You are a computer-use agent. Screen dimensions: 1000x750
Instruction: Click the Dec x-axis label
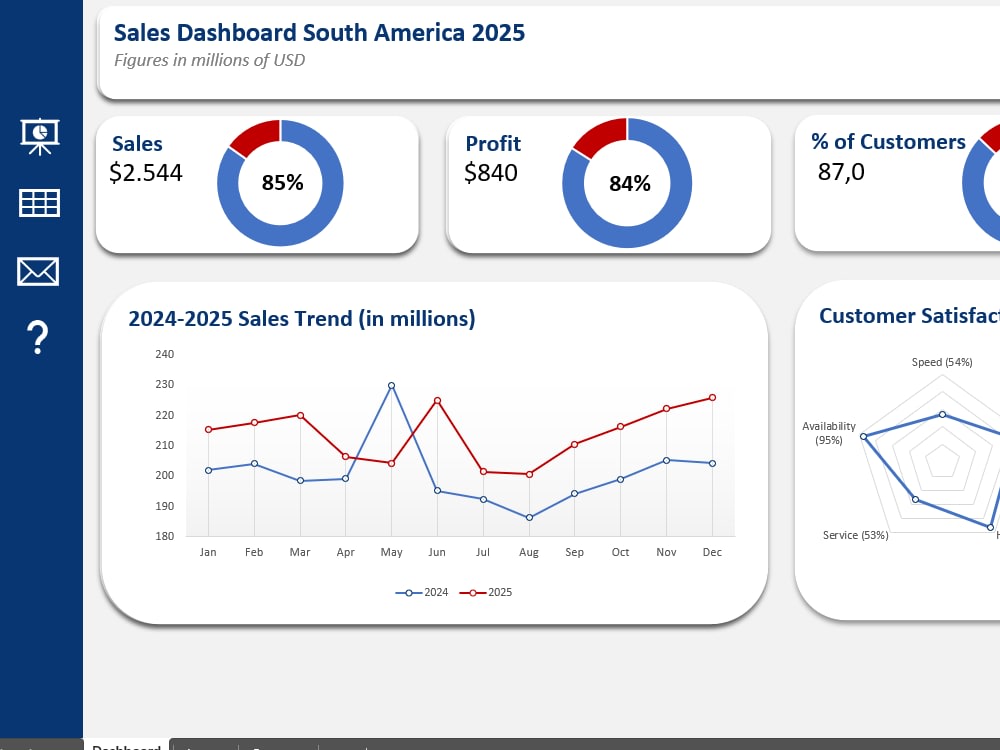712,552
